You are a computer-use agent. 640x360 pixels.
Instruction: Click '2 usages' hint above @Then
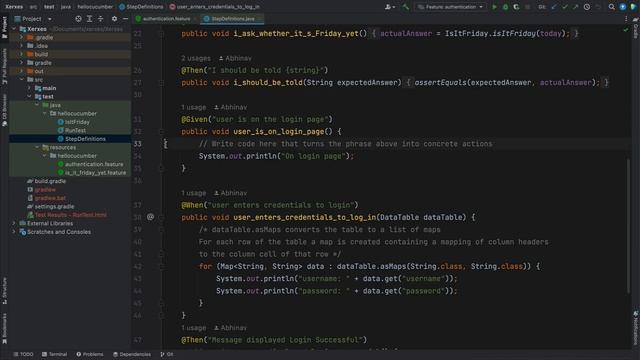point(196,58)
